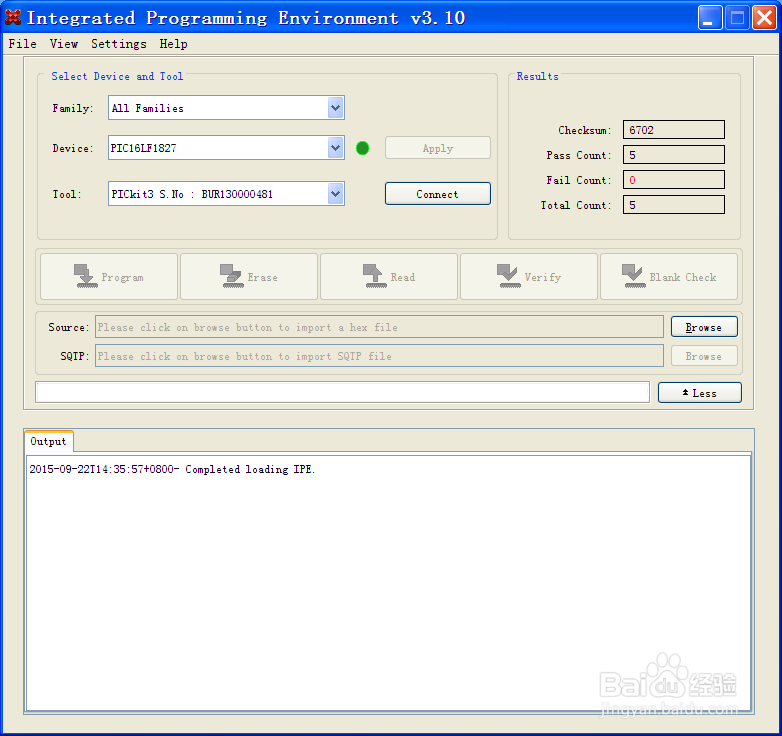The image size is (782, 736).
Task: Click the Blank Check button
Action: pyautogui.click(x=669, y=277)
